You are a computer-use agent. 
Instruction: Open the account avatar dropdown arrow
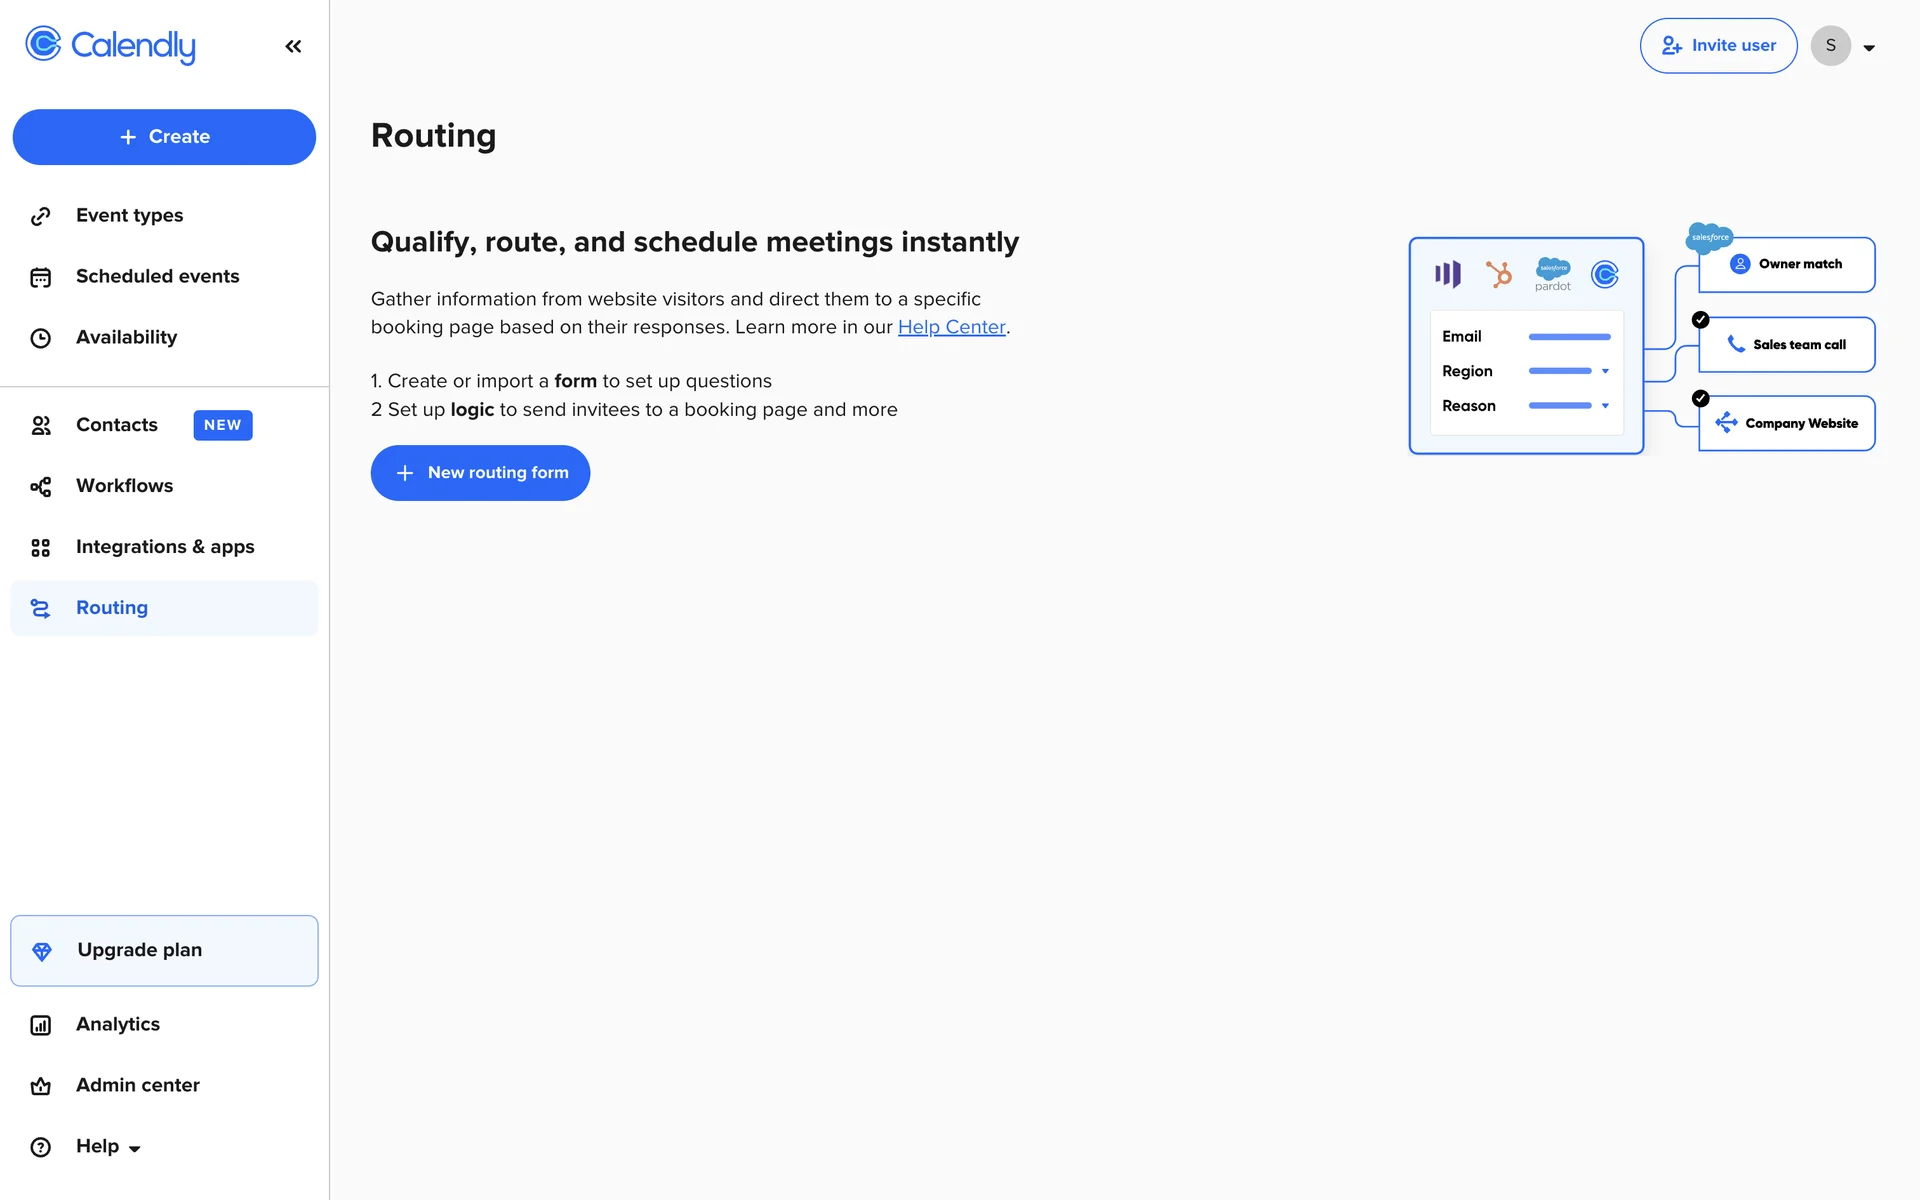coord(1868,47)
